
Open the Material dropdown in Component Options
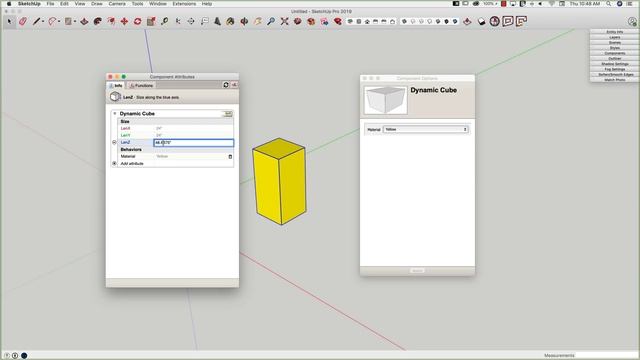point(426,129)
